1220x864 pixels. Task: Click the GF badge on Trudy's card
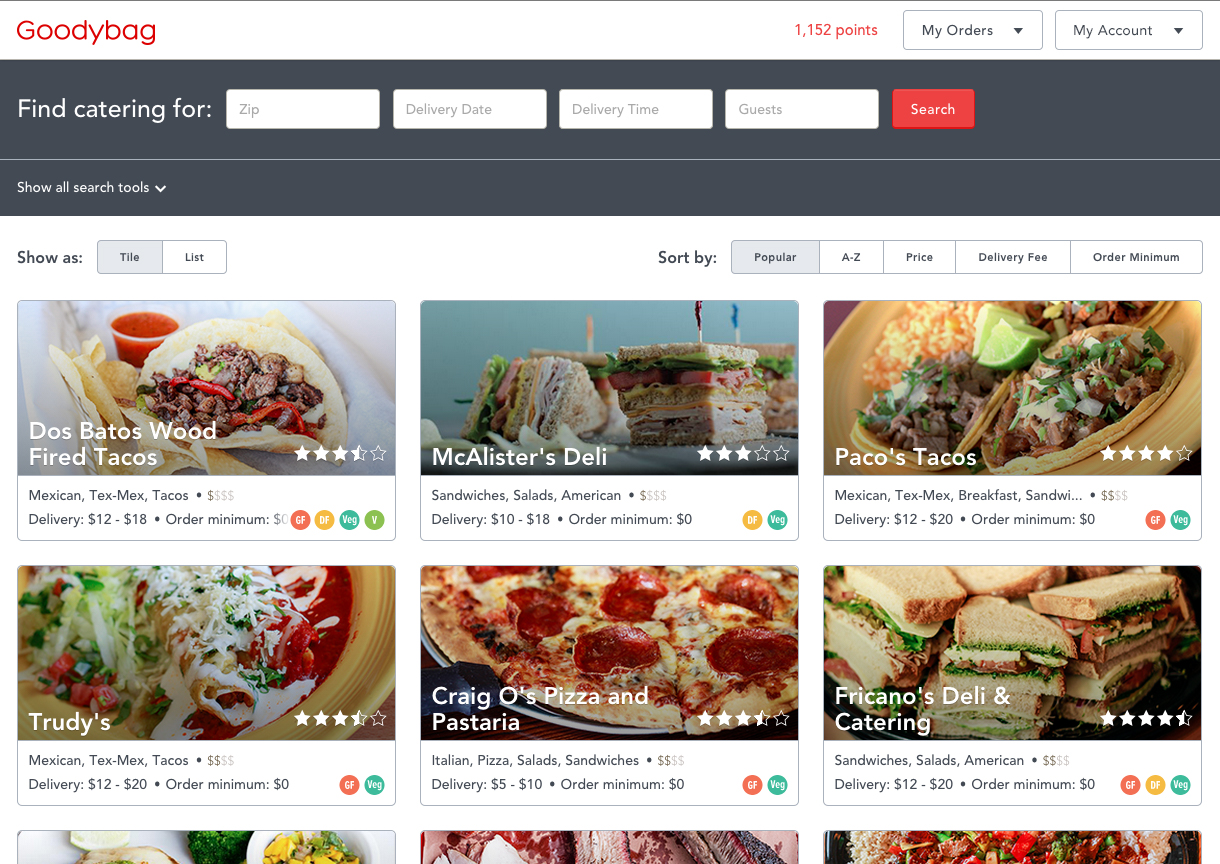coord(349,785)
